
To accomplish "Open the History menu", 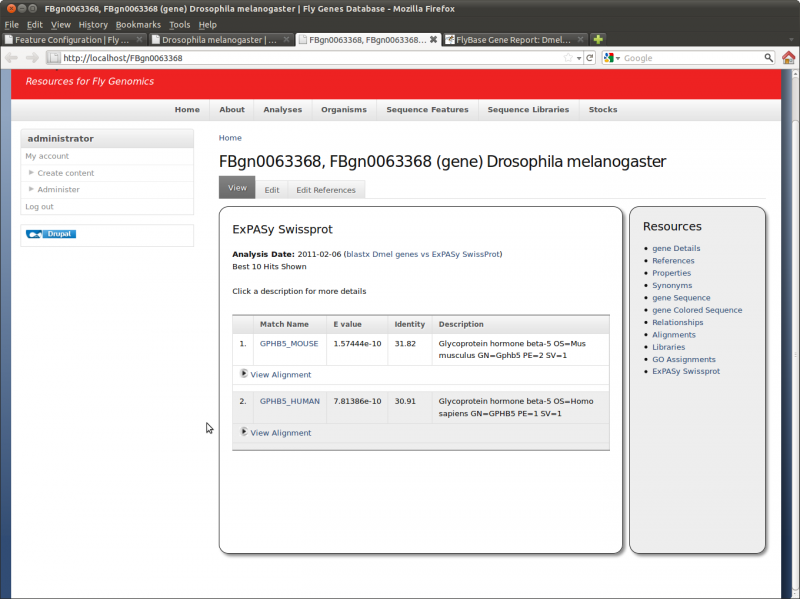I will [93, 24].
